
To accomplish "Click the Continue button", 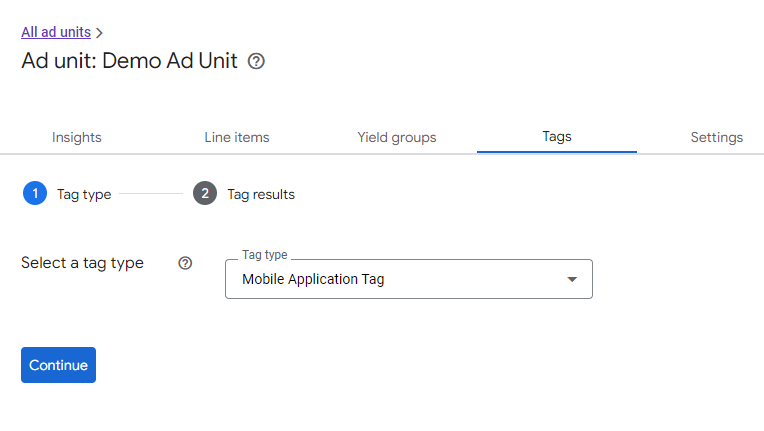I will 58,365.
